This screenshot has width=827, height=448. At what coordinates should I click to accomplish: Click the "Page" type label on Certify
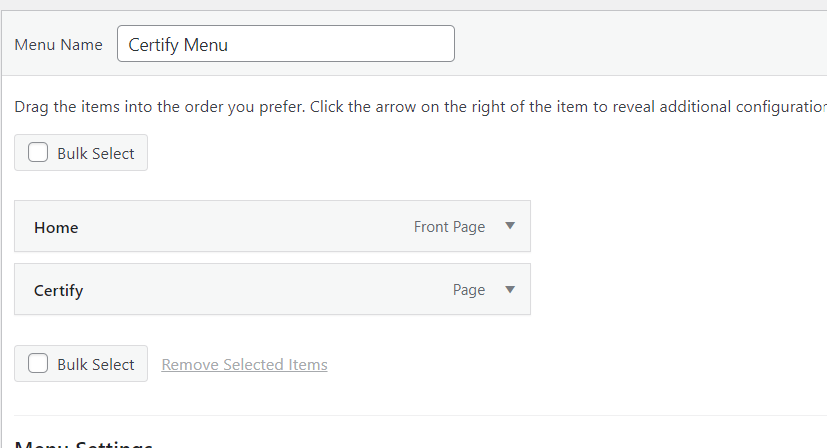(468, 290)
